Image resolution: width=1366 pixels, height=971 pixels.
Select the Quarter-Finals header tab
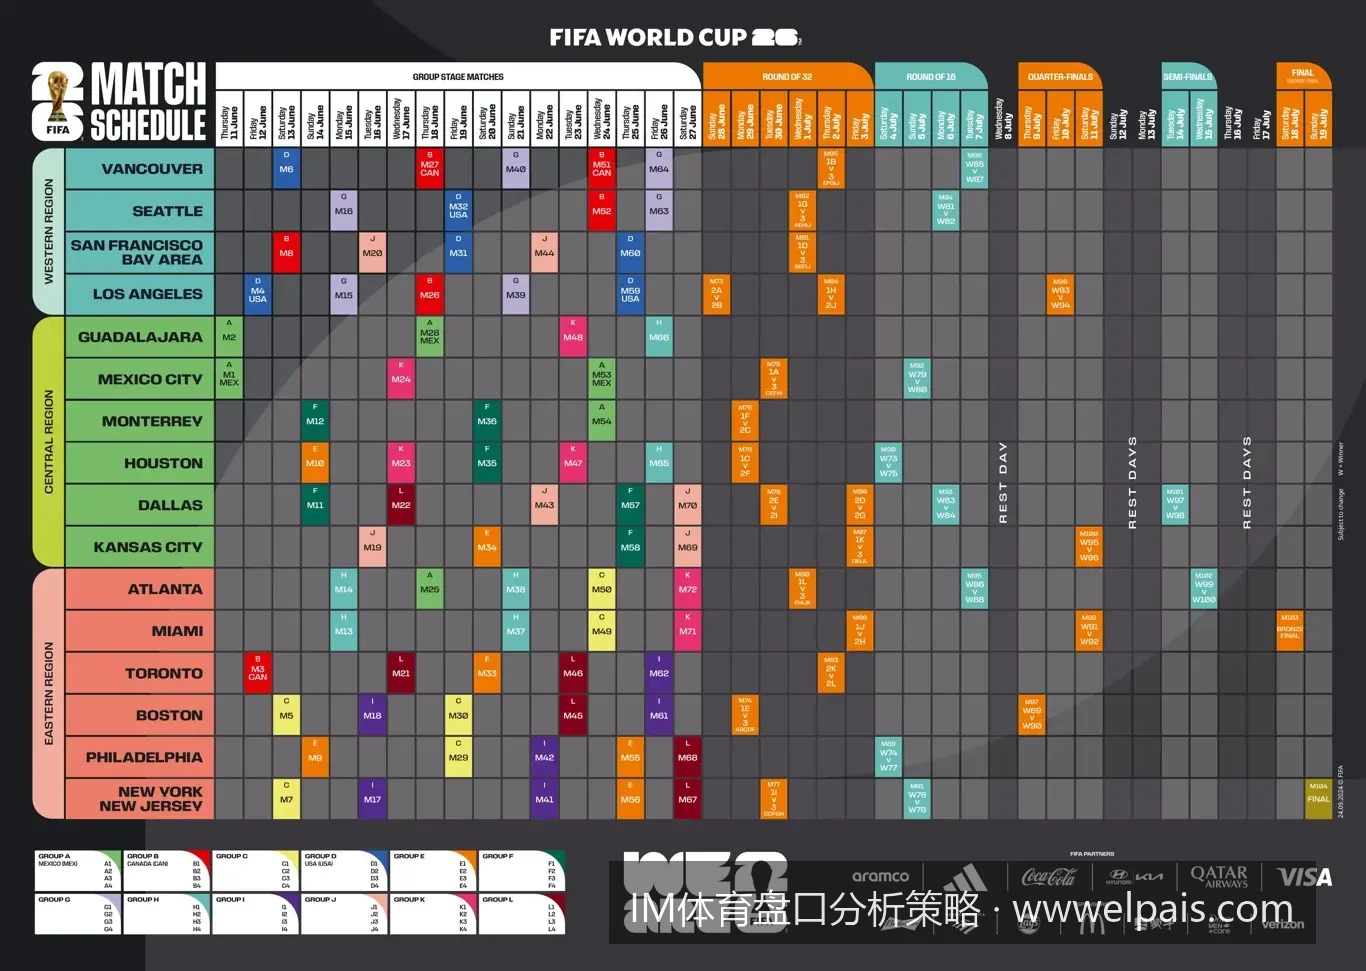[1060, 76]
